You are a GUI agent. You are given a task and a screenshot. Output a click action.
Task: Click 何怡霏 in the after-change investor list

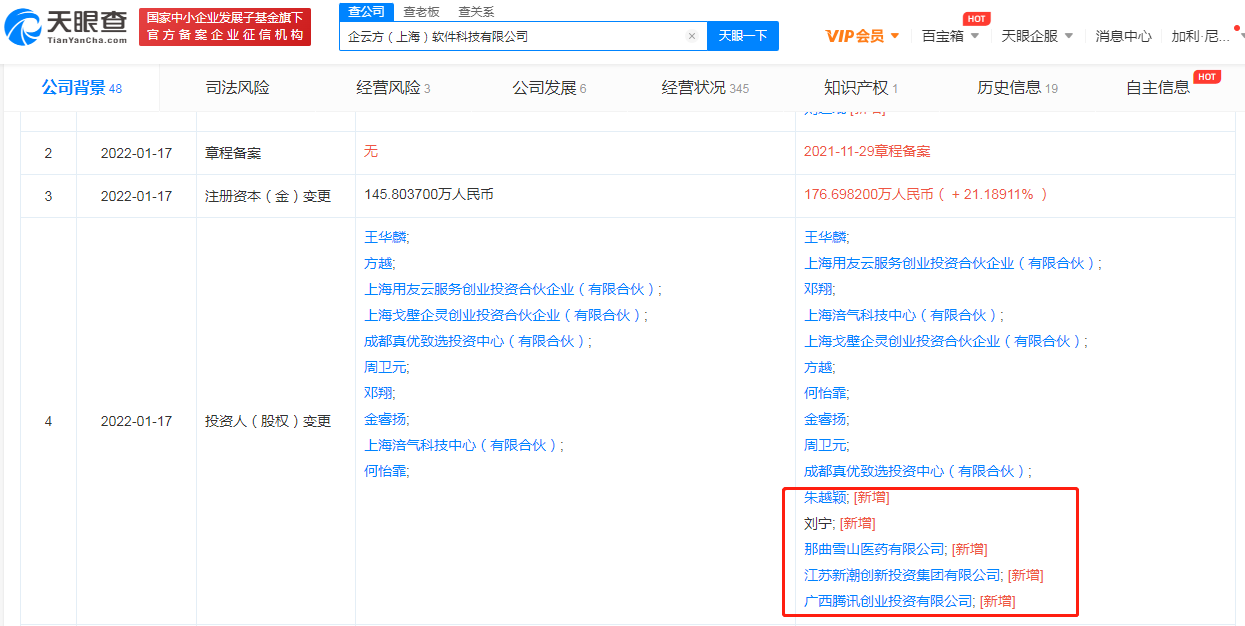click(x=826, y=393)
